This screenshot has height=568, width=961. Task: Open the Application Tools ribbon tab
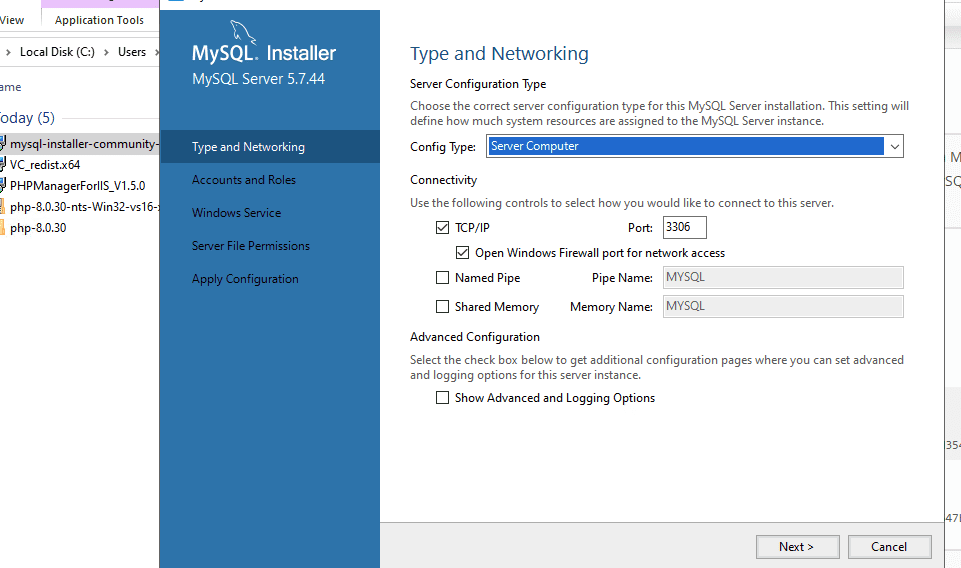pos(99,20)
